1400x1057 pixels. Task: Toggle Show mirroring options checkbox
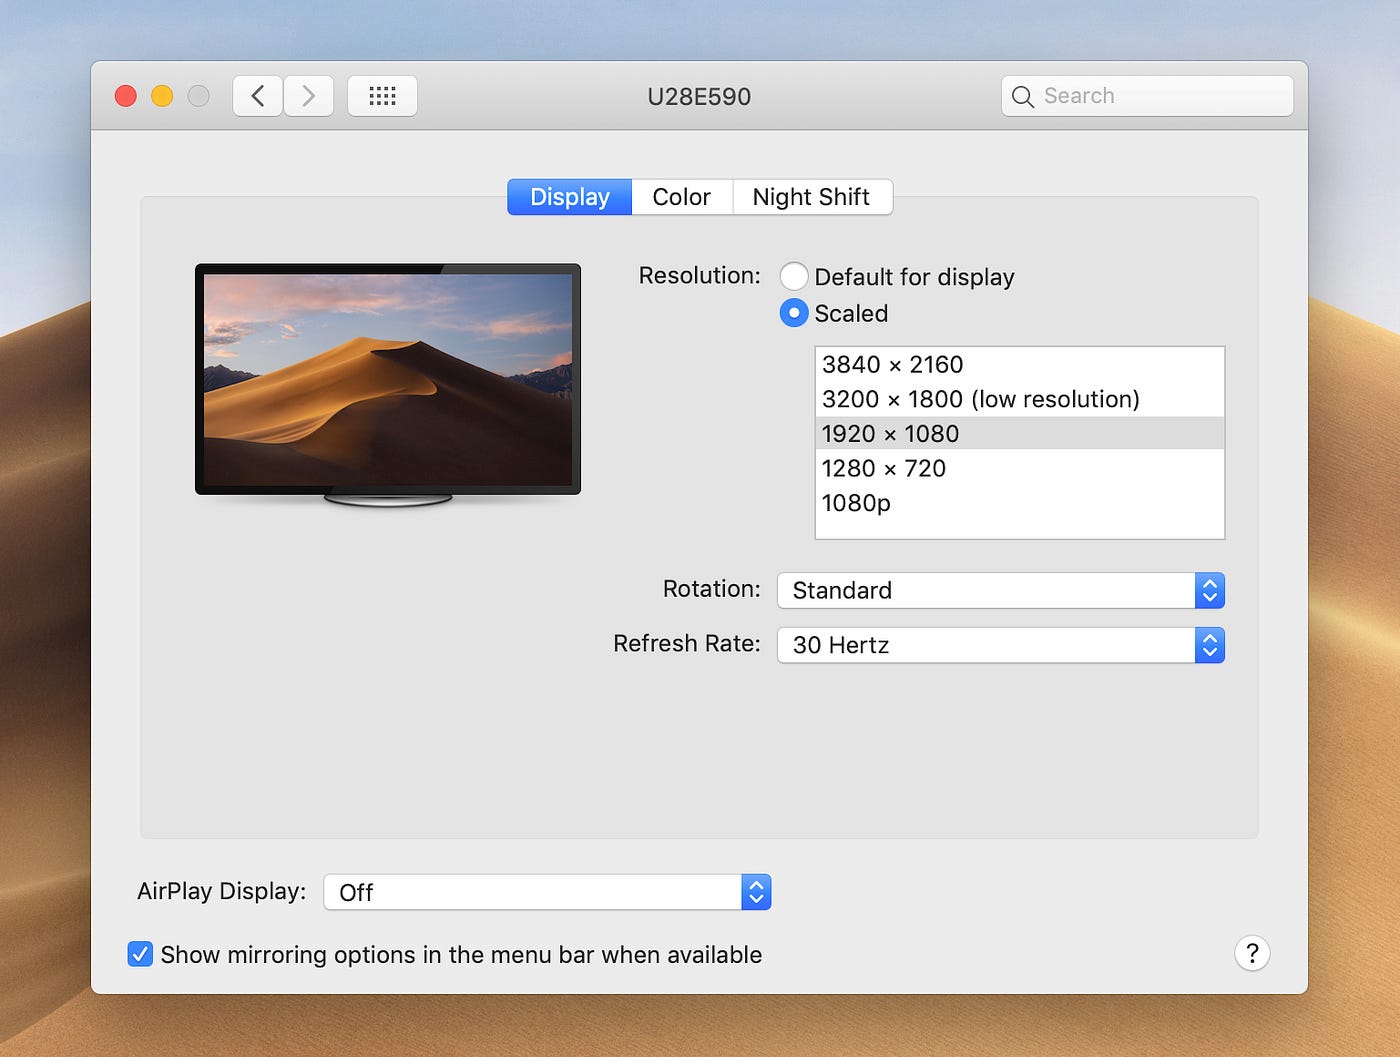click(x=140, y=954)
